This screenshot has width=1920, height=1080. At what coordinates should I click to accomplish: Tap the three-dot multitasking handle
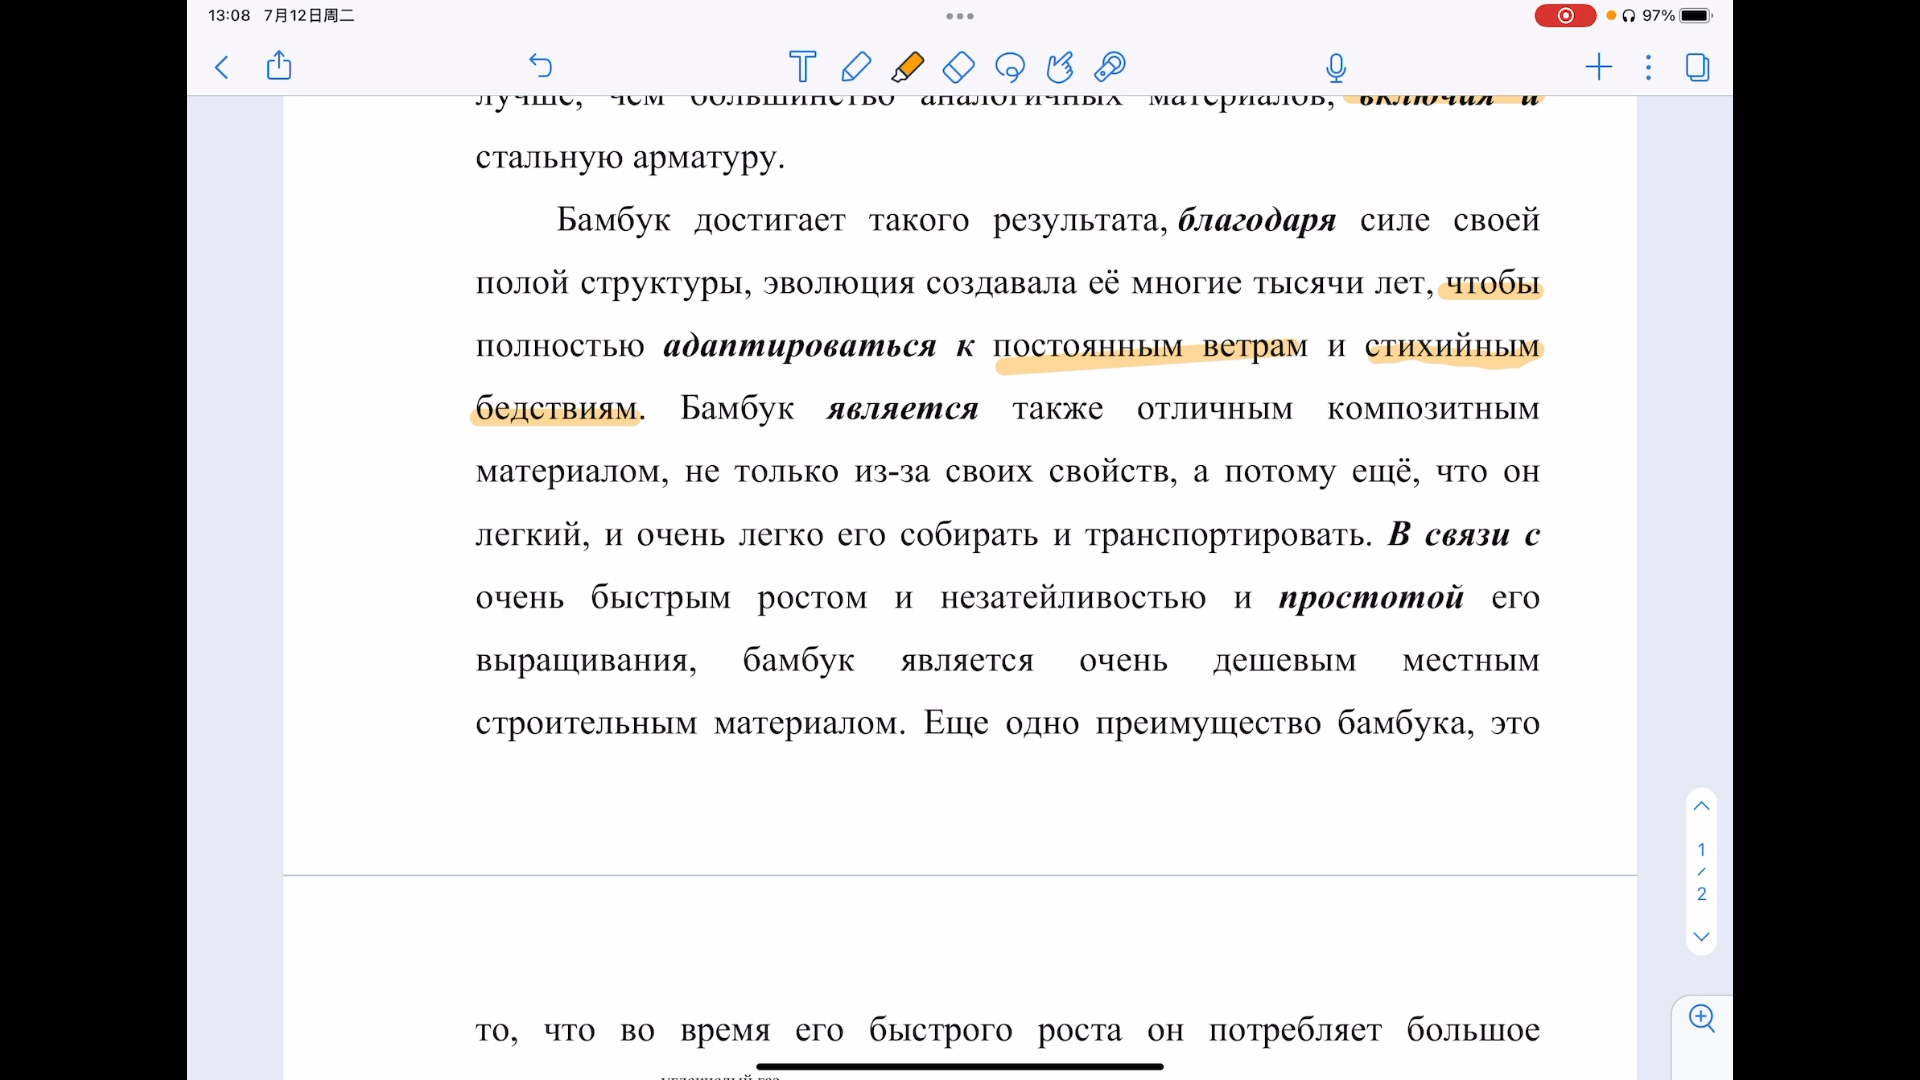[960, 16]
